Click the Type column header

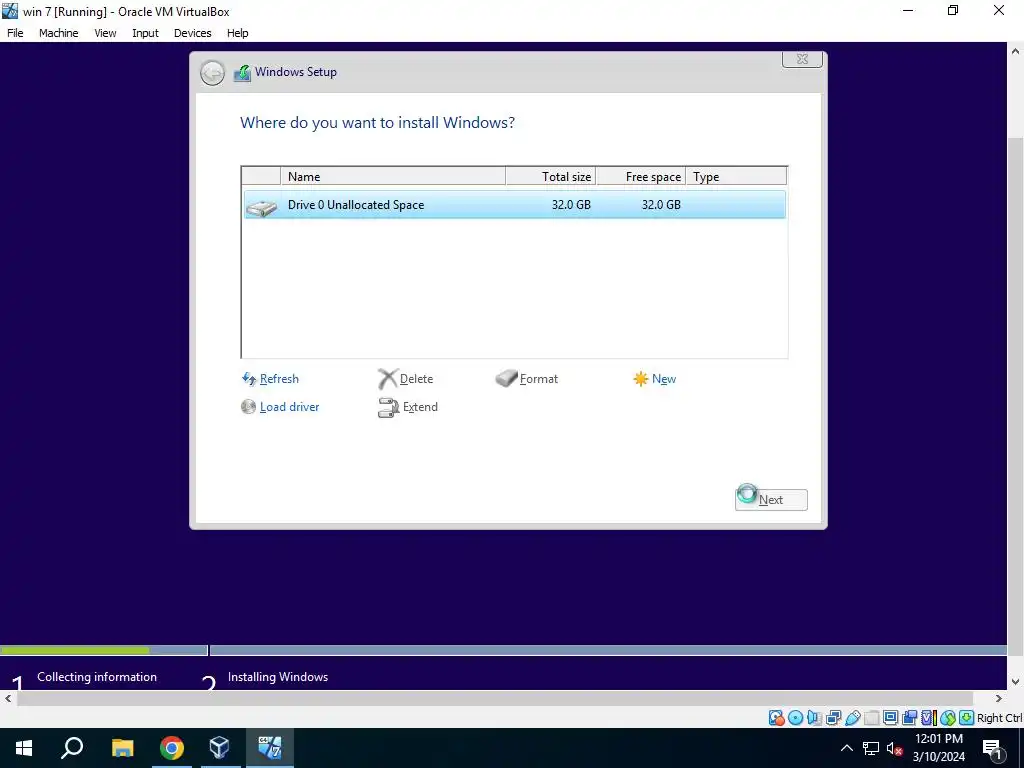pyautogui.click(x=737, y=176)
